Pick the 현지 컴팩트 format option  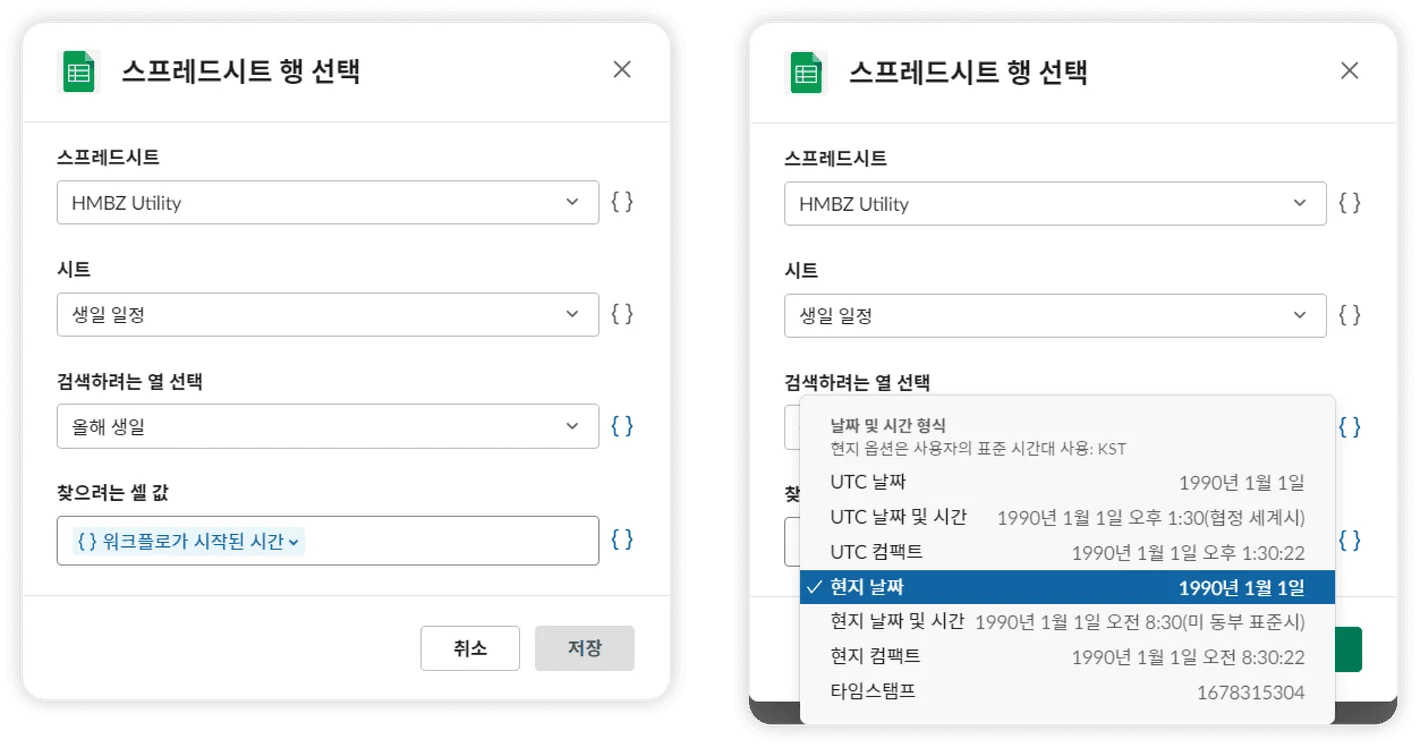[1067, 657]
